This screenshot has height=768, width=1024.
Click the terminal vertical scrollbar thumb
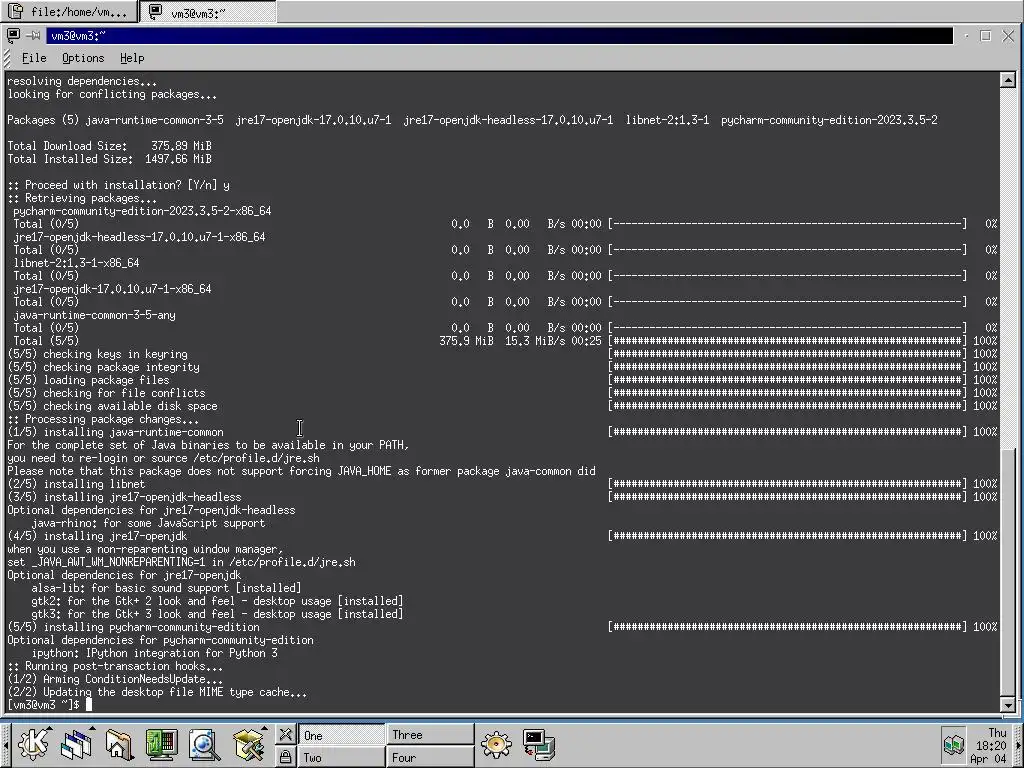1008,573
